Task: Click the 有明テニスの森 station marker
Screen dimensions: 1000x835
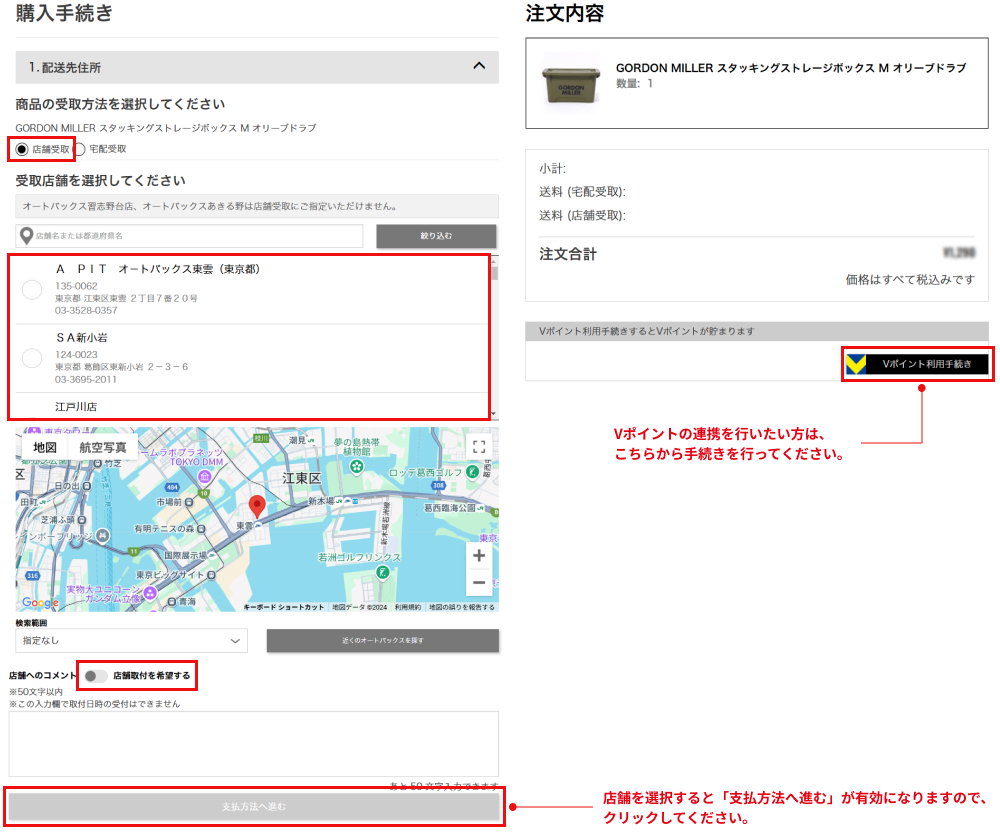Action: pyautogui.click(x=201, y=529)
